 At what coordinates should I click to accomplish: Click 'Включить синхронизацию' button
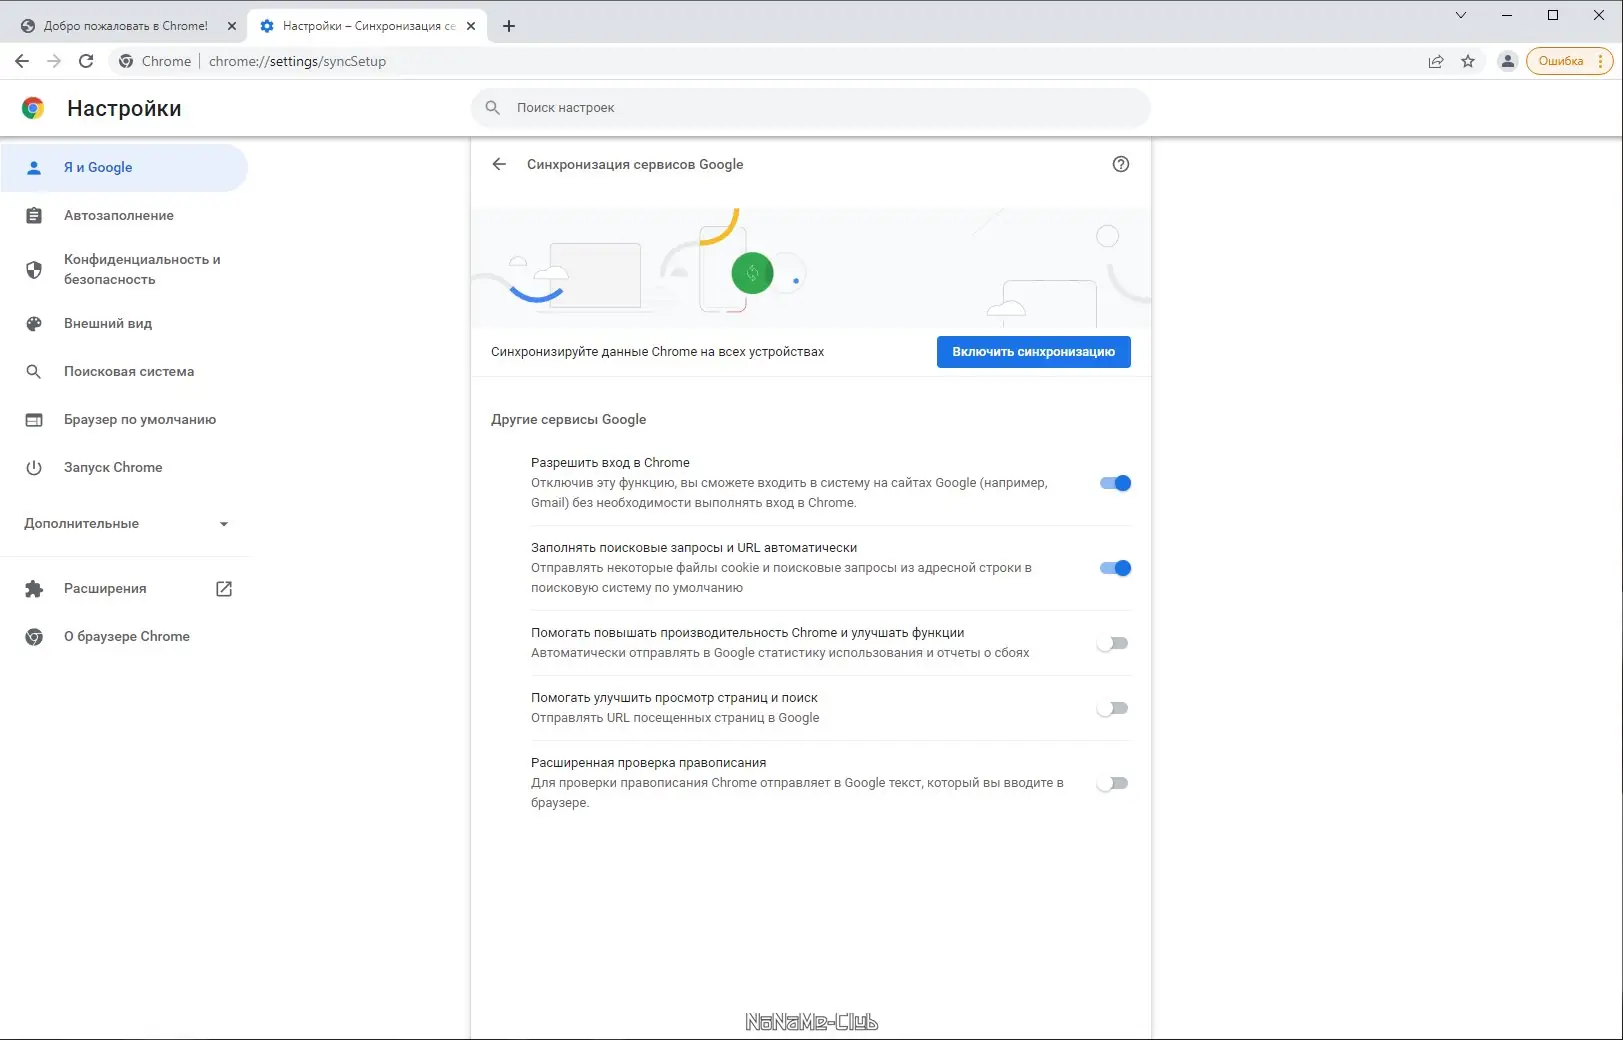1033,352
